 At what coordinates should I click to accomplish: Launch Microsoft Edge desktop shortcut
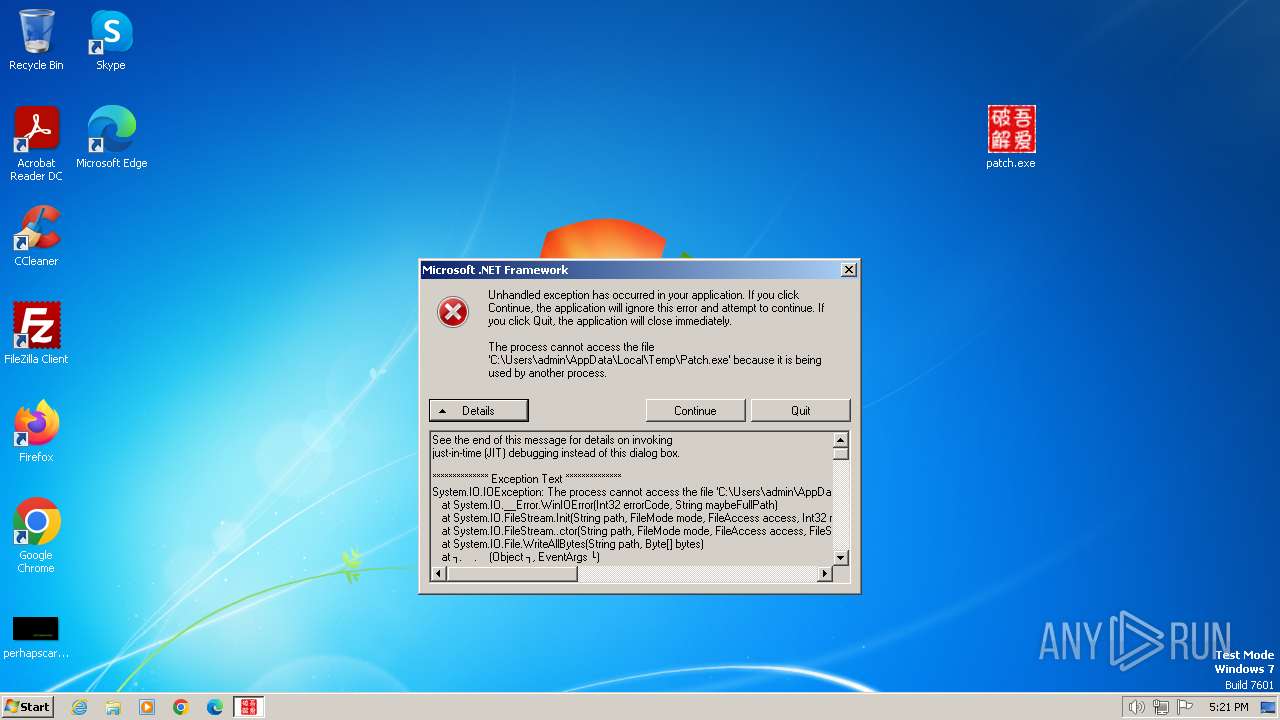pos(111,138)
